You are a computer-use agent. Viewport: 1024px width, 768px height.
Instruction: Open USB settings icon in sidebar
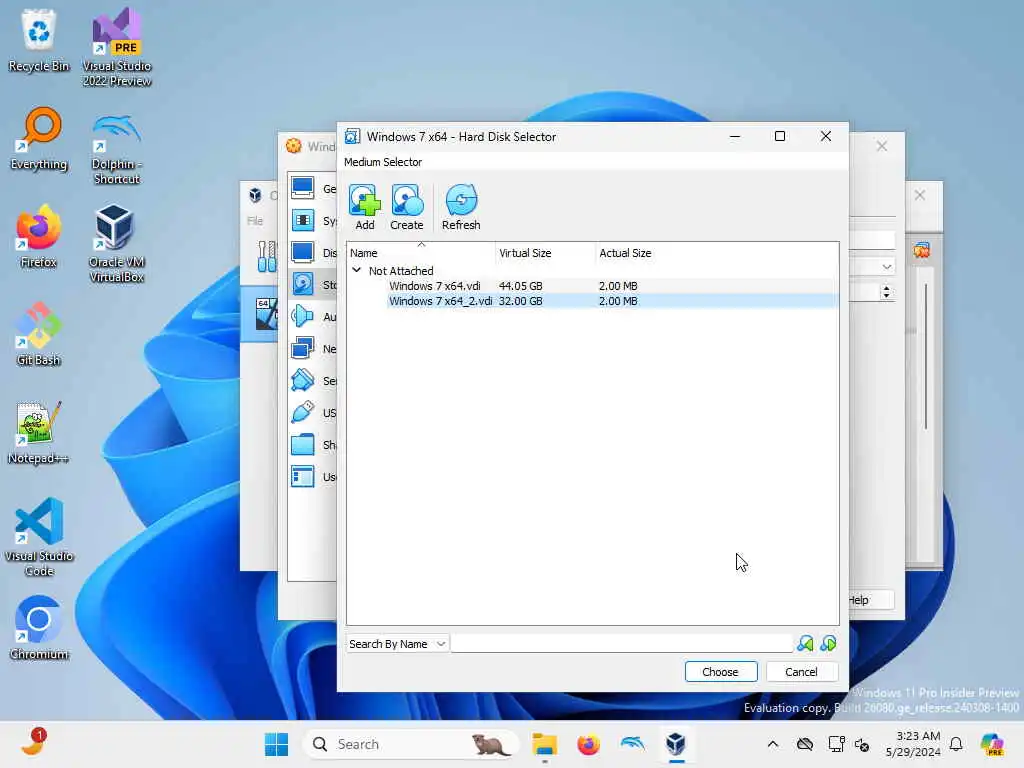(x=302, y=412)
